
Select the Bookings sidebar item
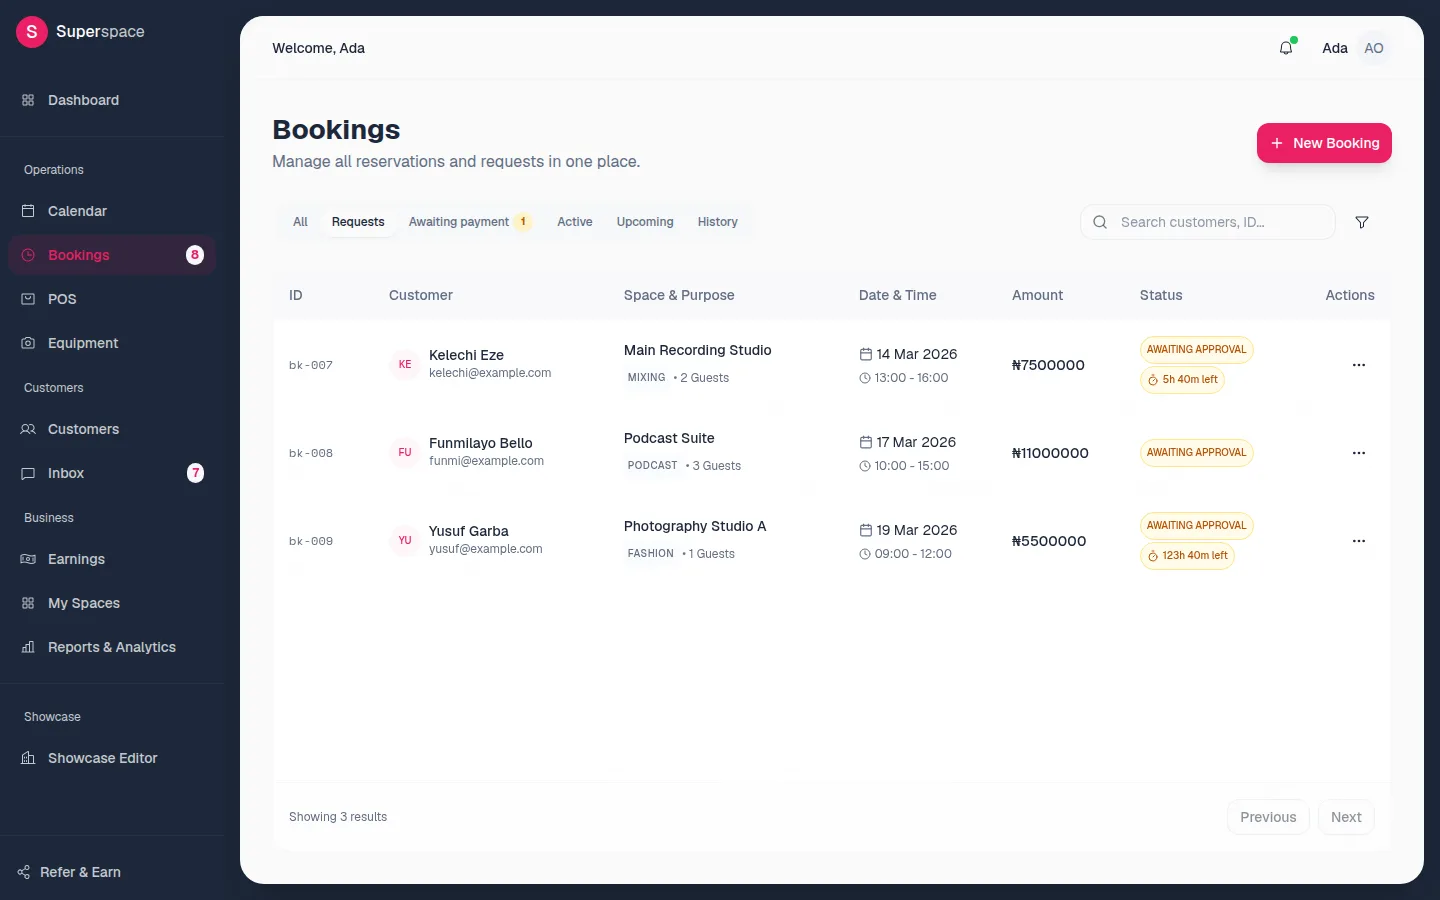tap(112, 255)
